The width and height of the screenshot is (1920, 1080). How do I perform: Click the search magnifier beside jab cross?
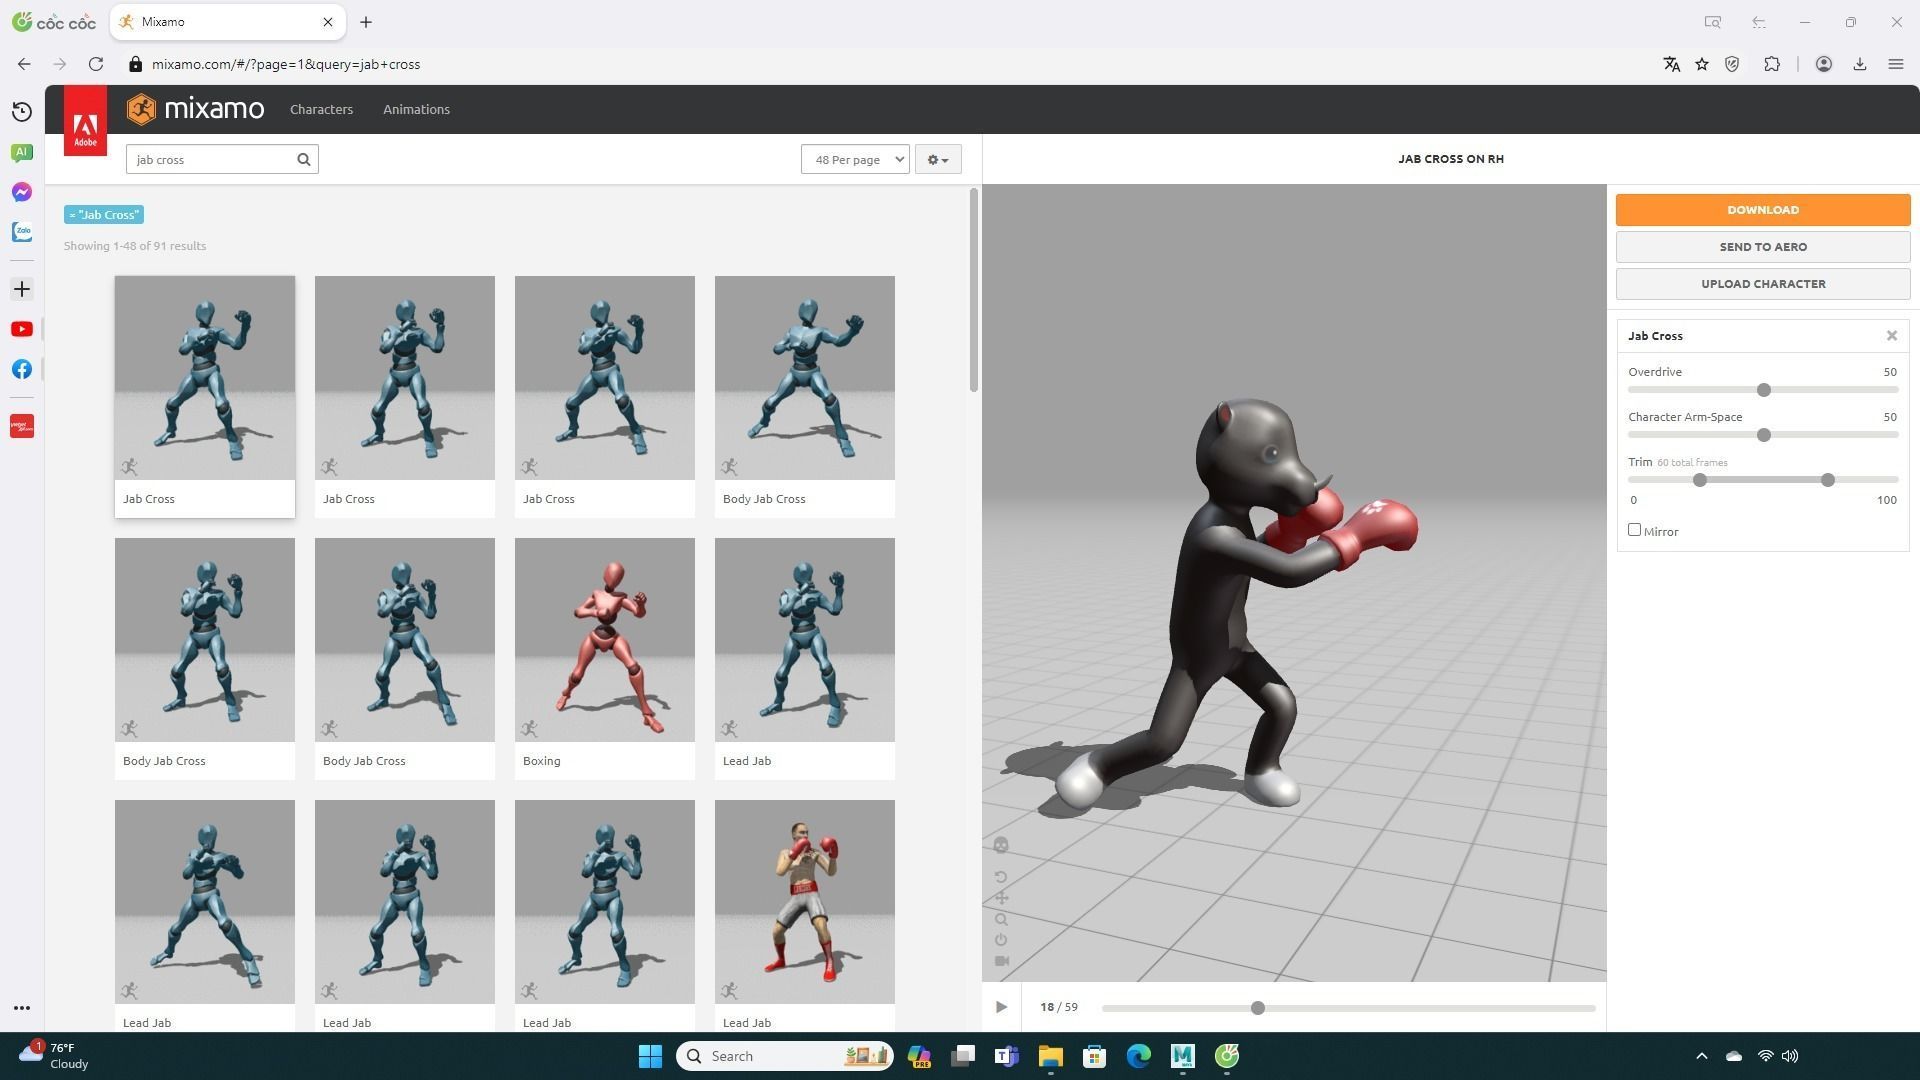[304, 160]
